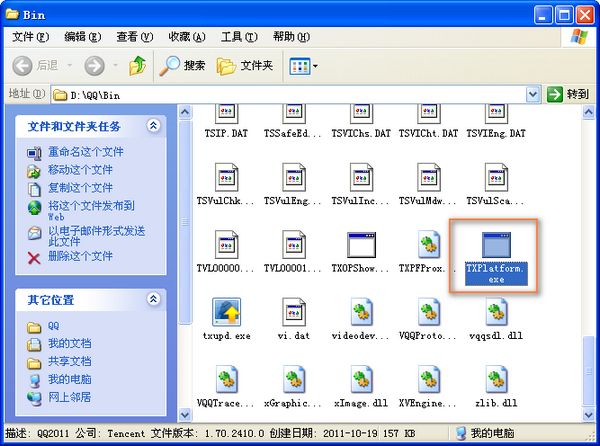600x446 pixels.
Task: Select the TSVulSca file icon
Action: point(496,177)
